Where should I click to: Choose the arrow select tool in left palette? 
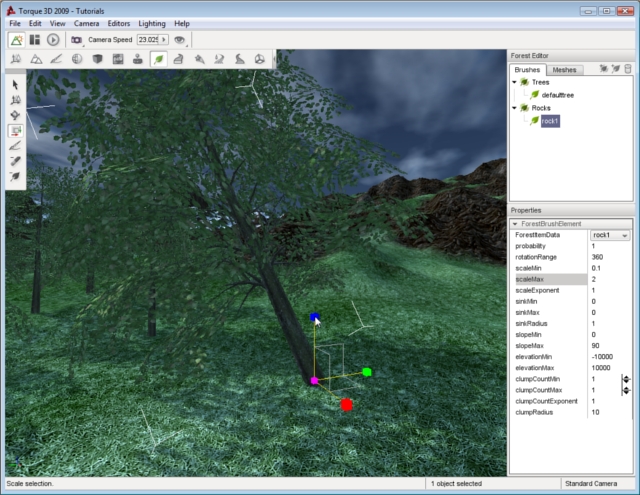click(x=16, y=84)
